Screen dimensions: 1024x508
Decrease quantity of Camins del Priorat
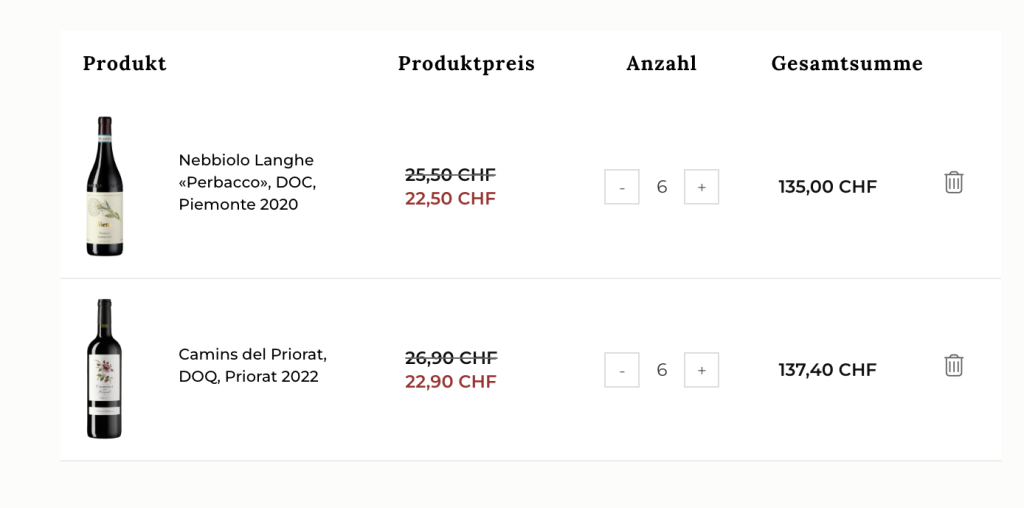pos(622,370)
